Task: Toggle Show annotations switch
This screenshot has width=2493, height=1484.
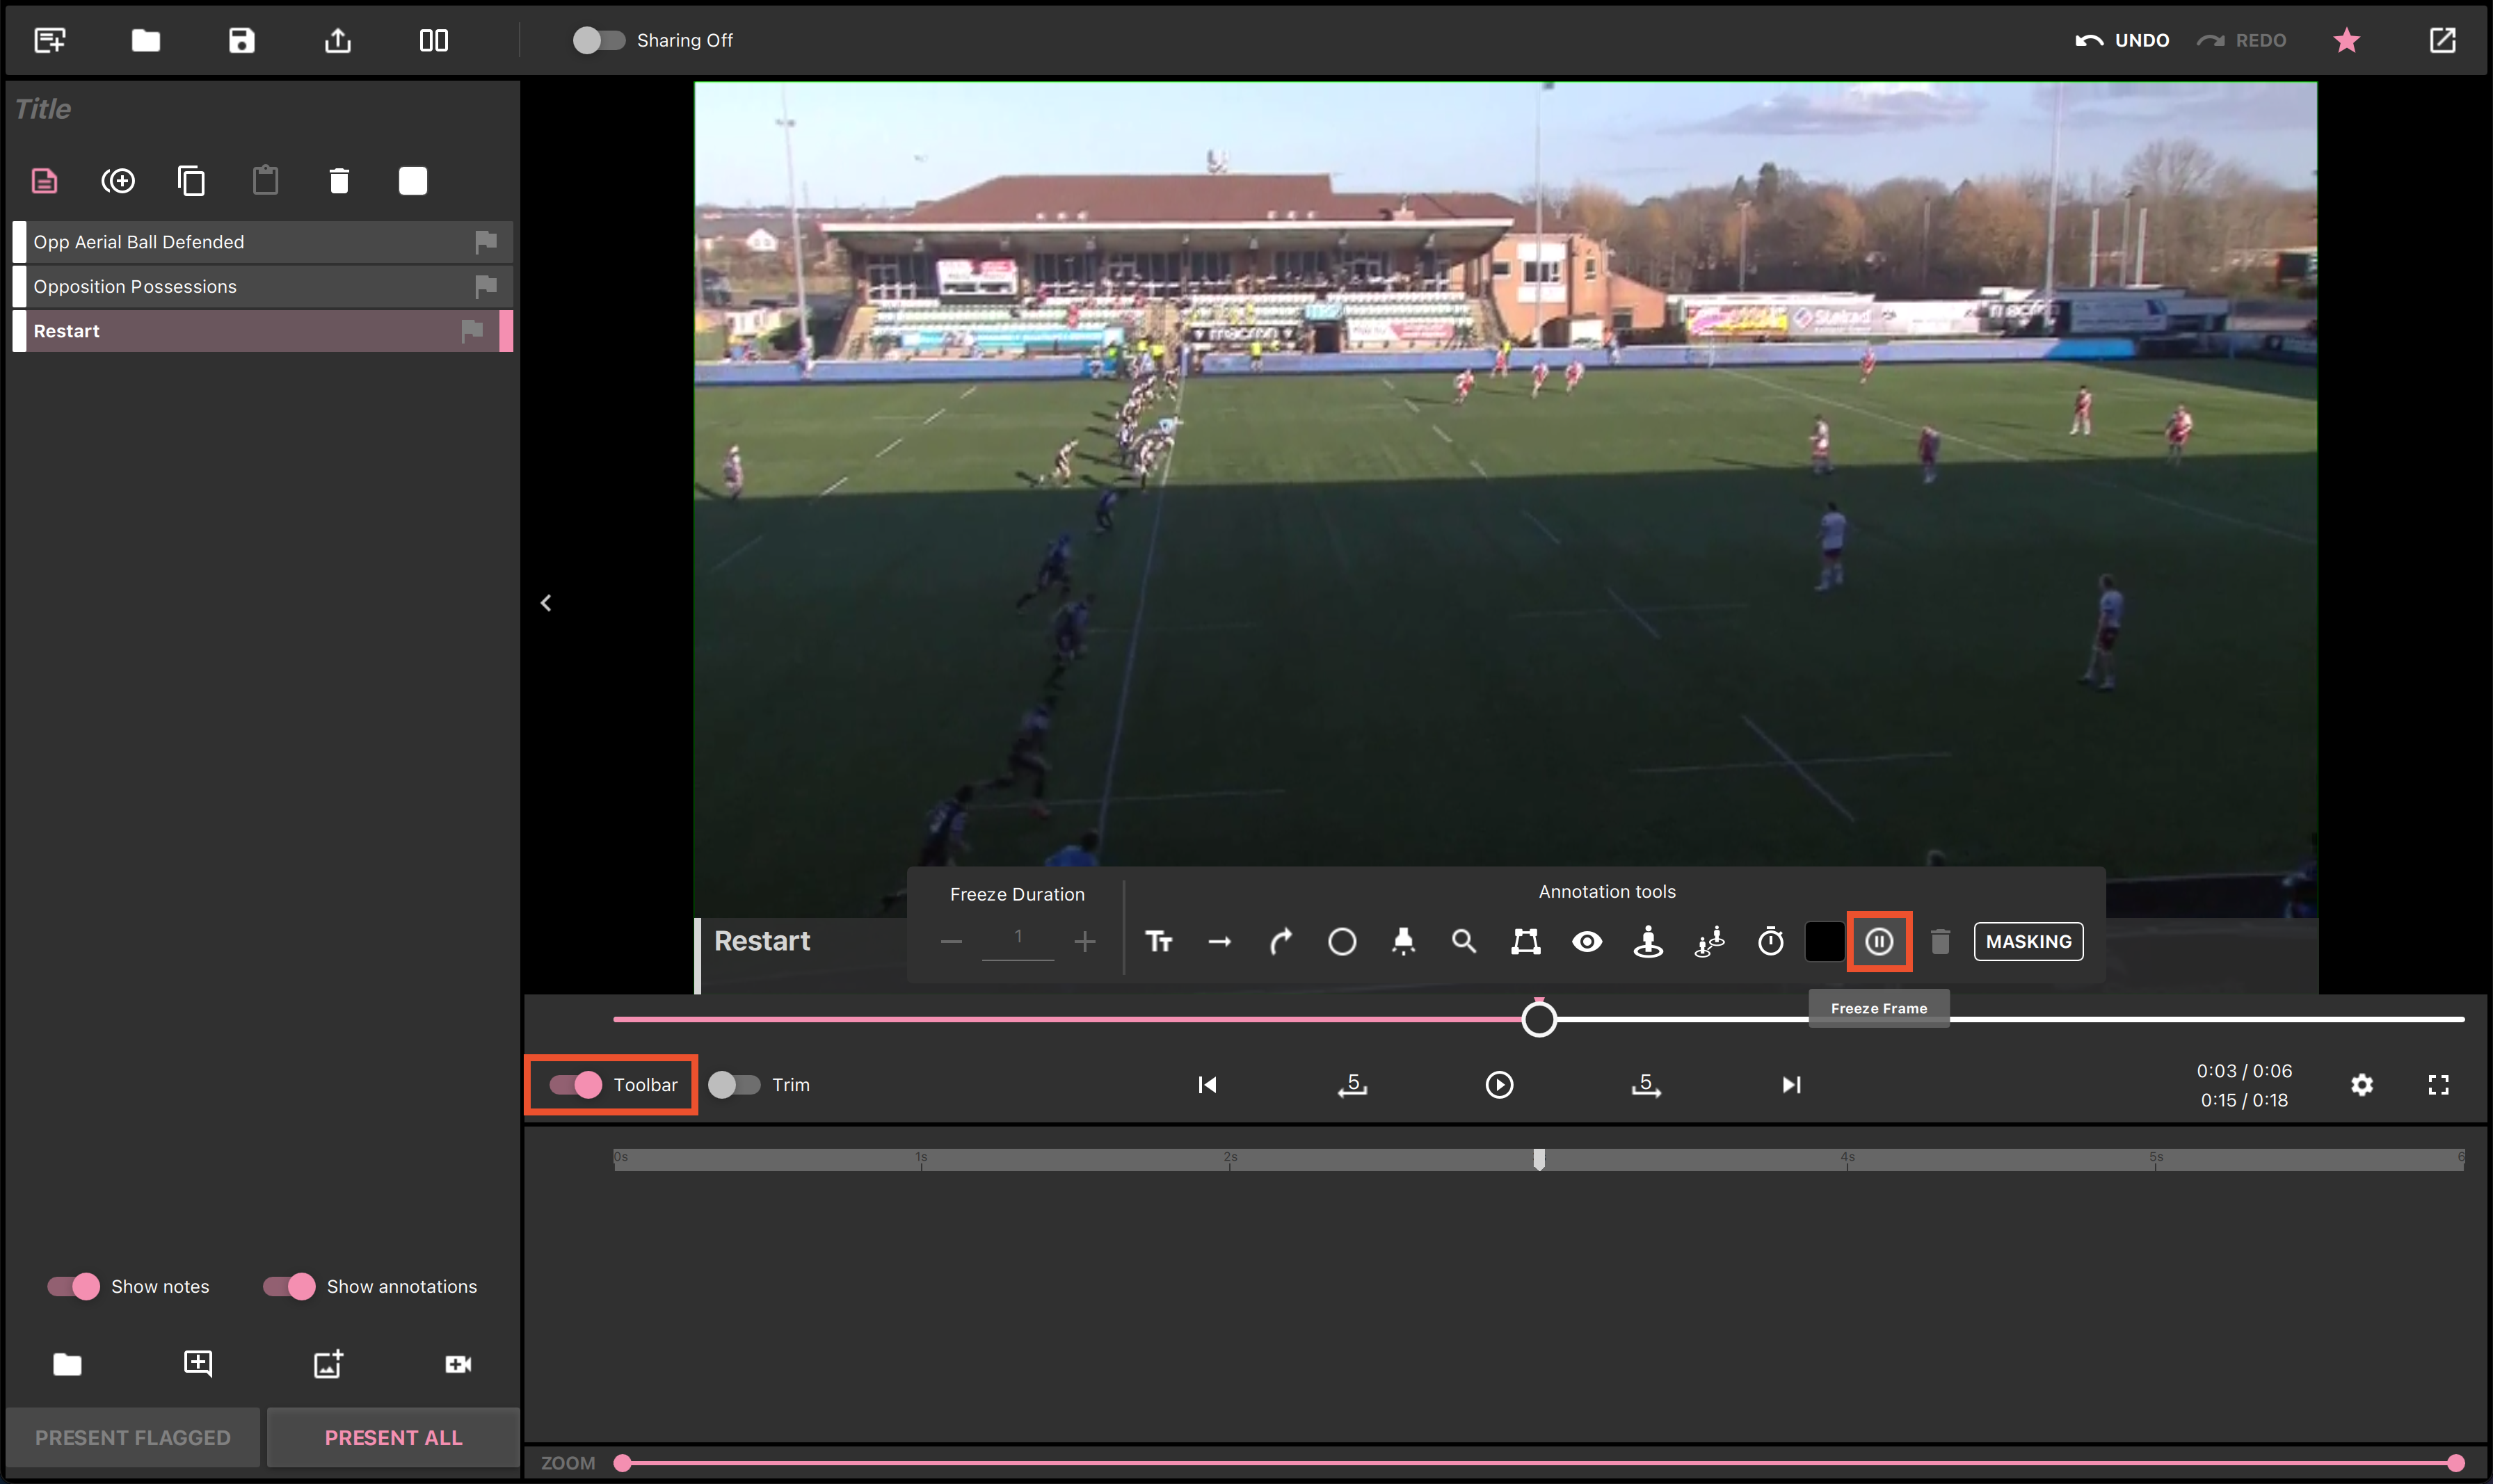Action: pos(289,1286)
